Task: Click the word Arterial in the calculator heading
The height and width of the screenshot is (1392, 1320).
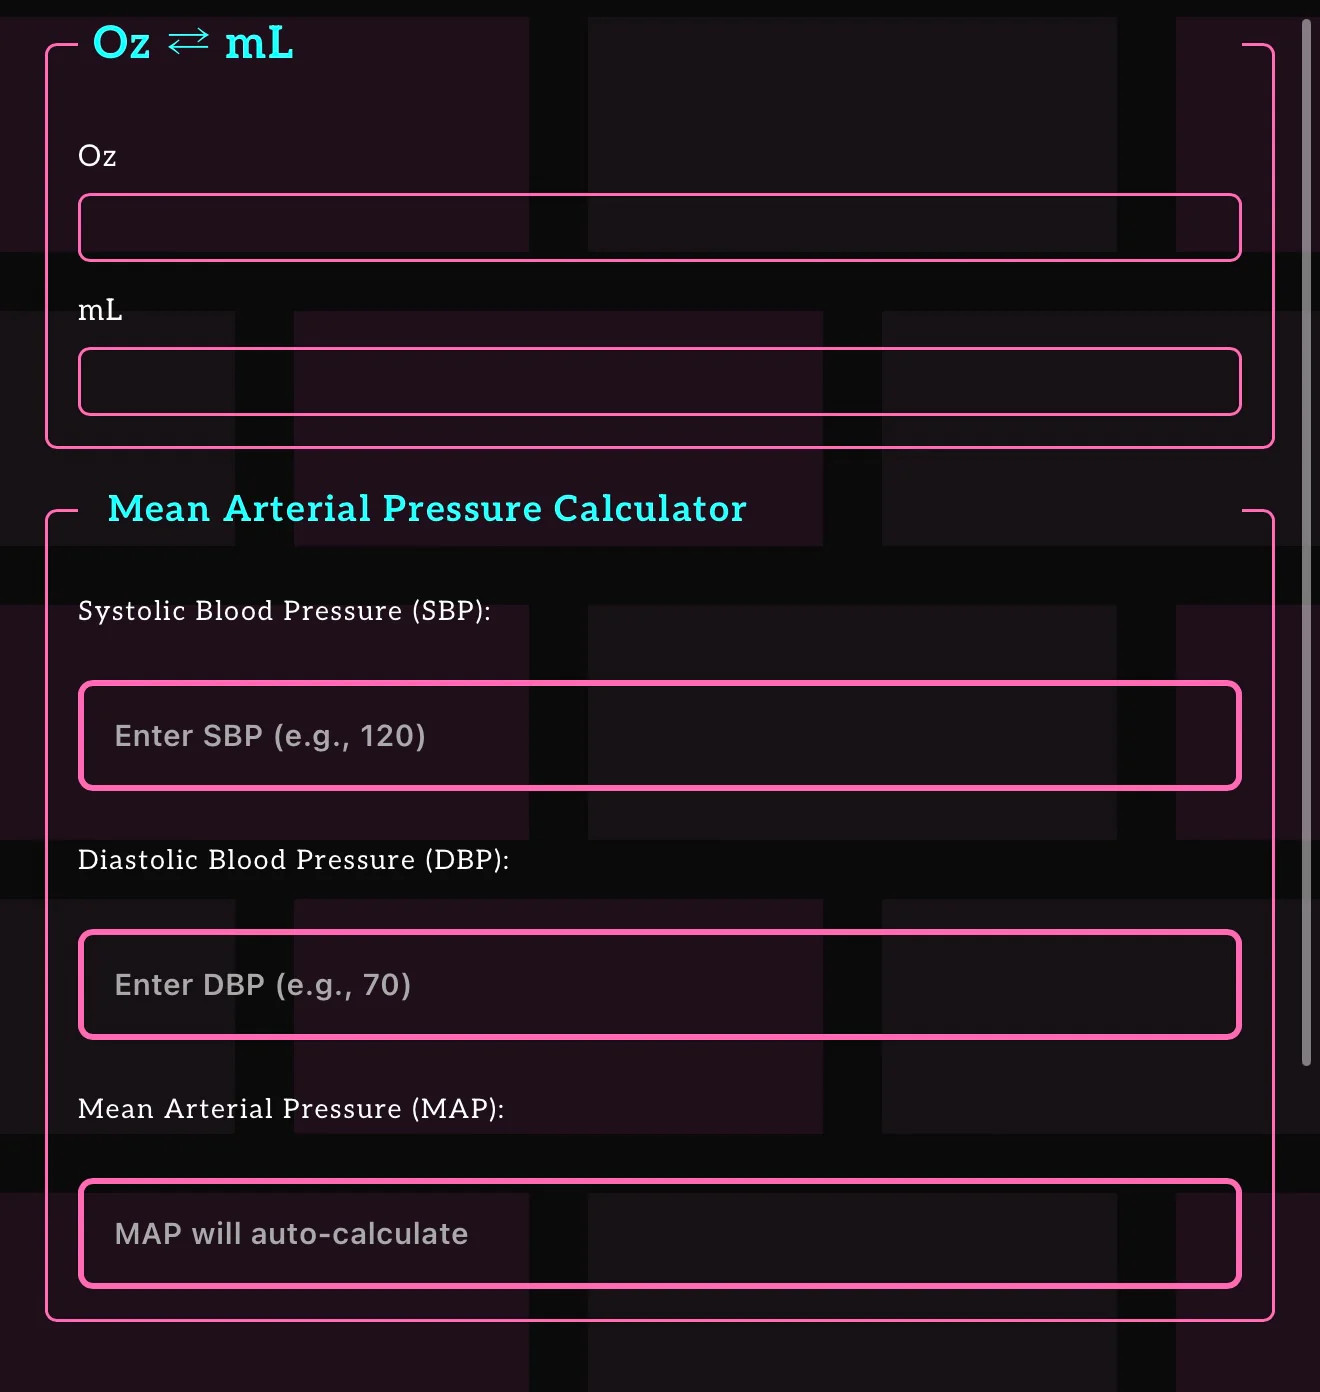Action: 298,509
